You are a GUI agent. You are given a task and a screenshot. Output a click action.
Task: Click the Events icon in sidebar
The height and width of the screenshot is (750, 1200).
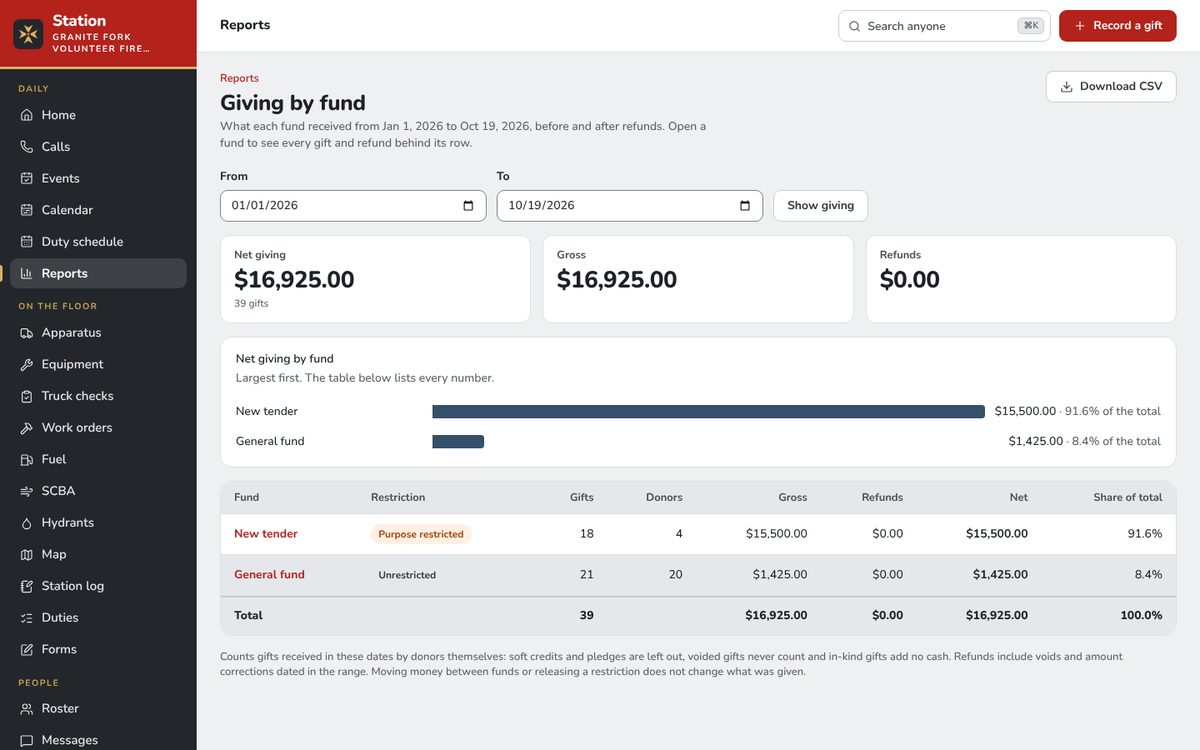coord(27,178)
